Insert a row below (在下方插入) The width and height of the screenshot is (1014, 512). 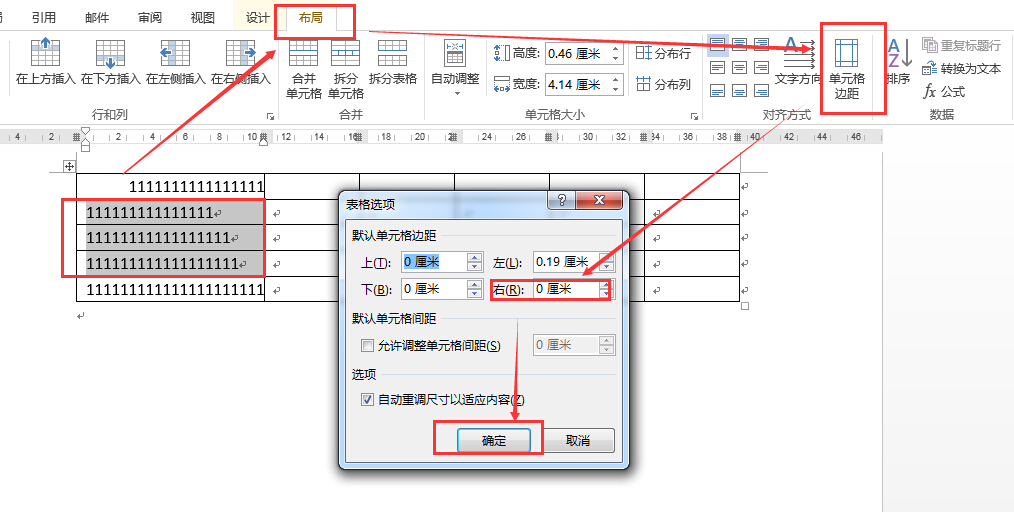coord(110,62)
